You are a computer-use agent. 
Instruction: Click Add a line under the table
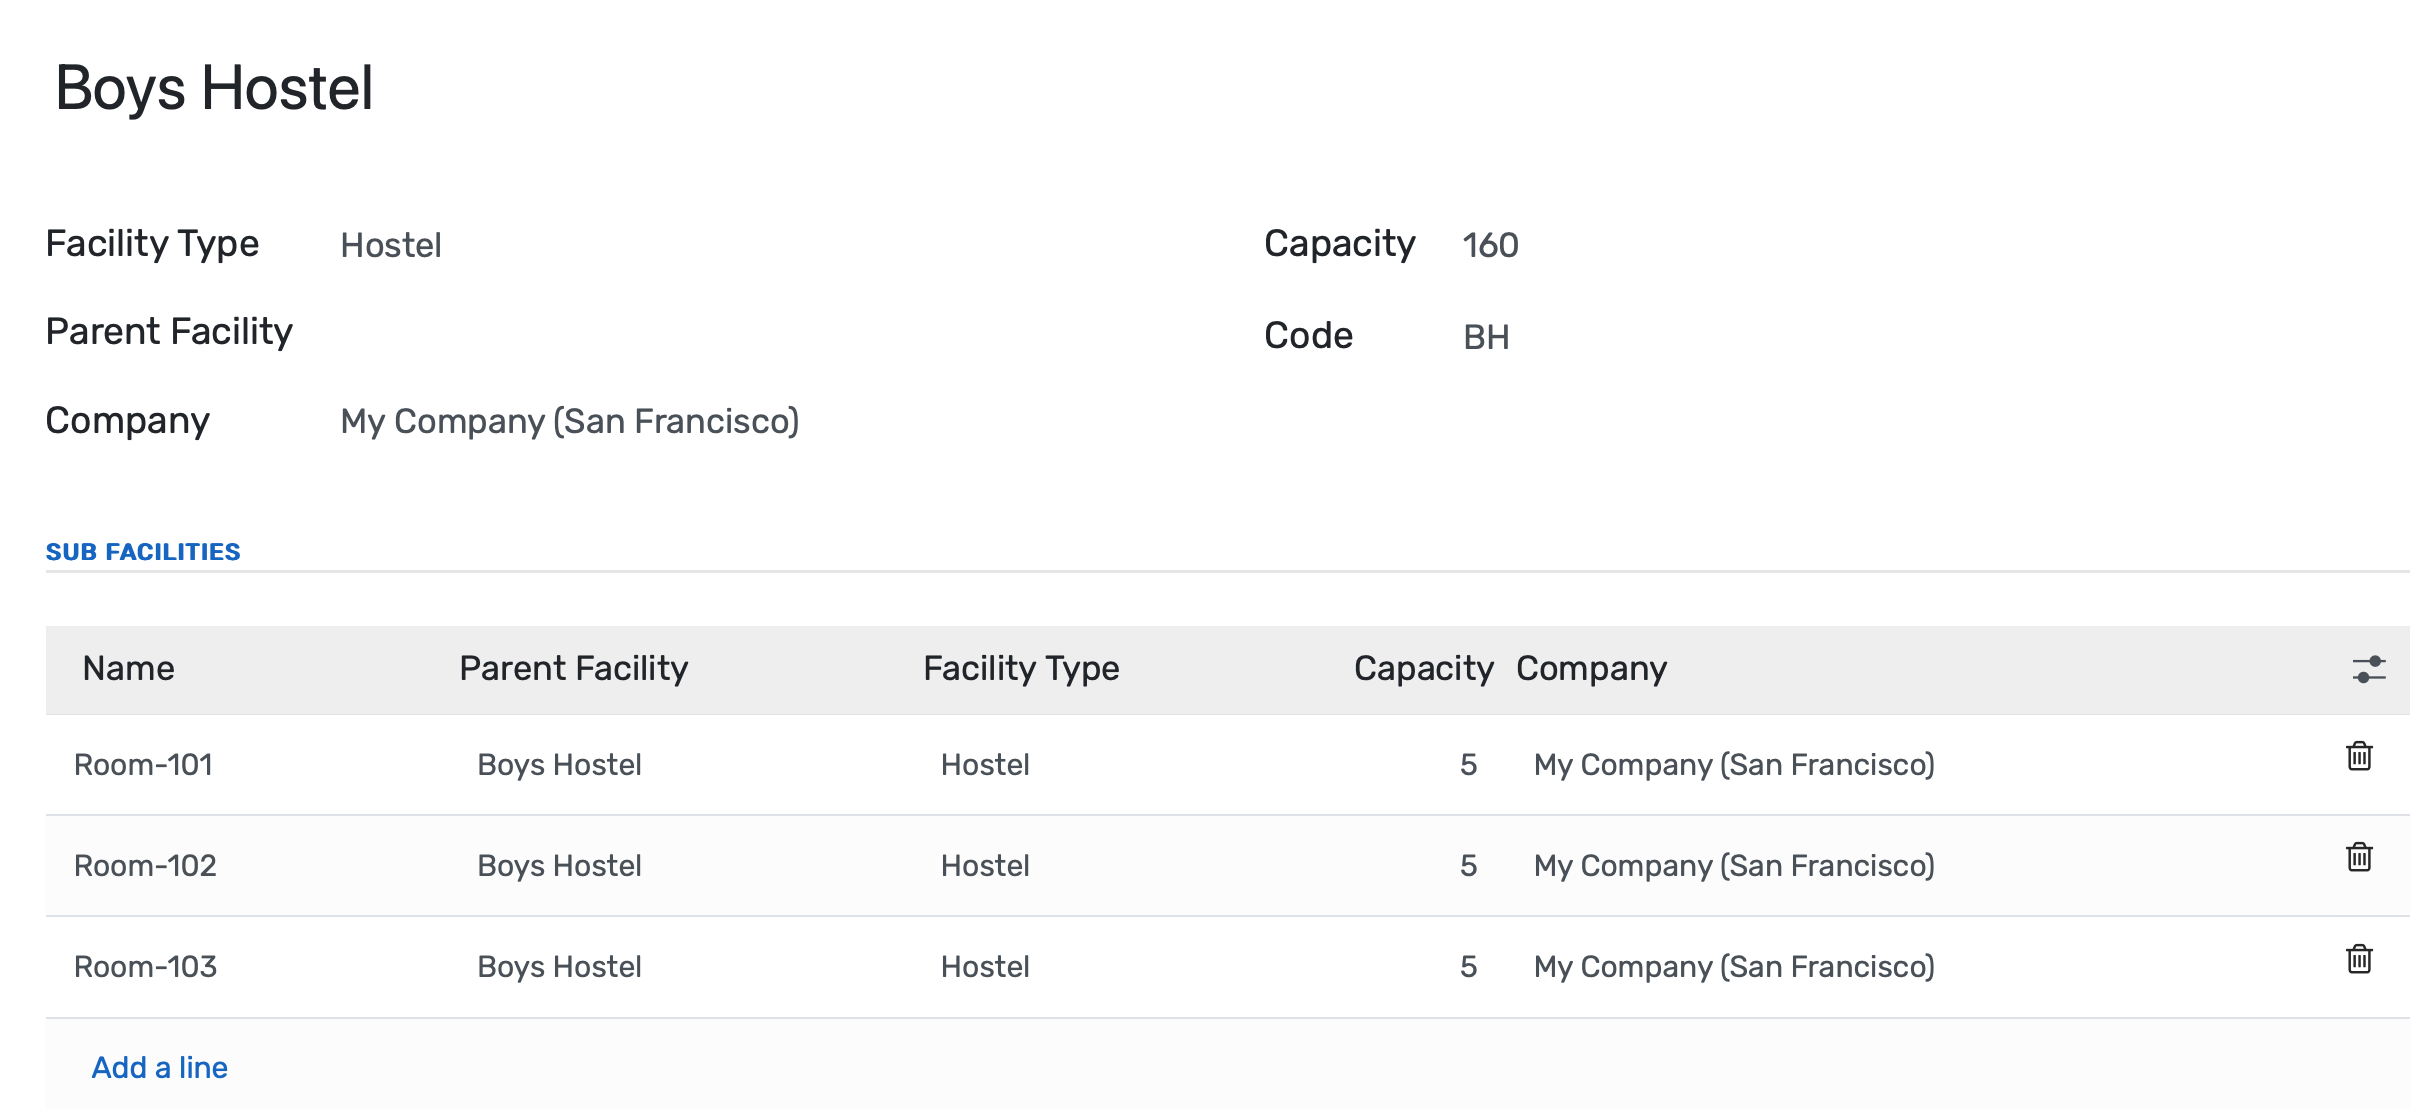(x=160, y=1067)
